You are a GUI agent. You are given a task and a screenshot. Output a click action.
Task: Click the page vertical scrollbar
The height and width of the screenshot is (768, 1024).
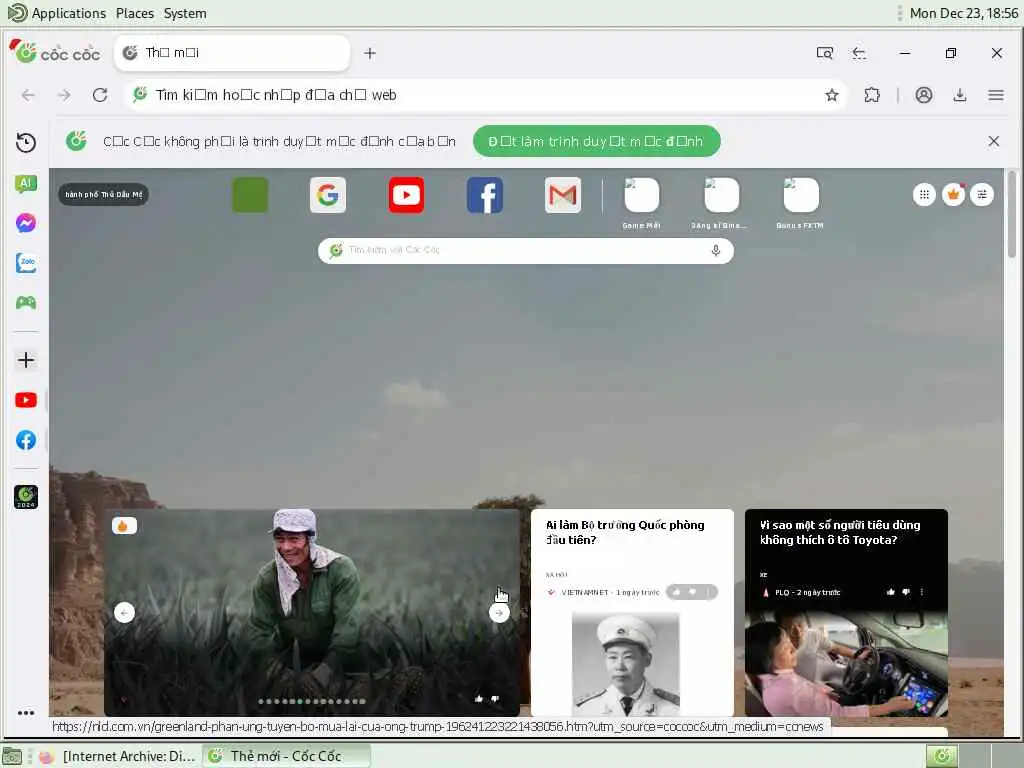coord(1012,213)
